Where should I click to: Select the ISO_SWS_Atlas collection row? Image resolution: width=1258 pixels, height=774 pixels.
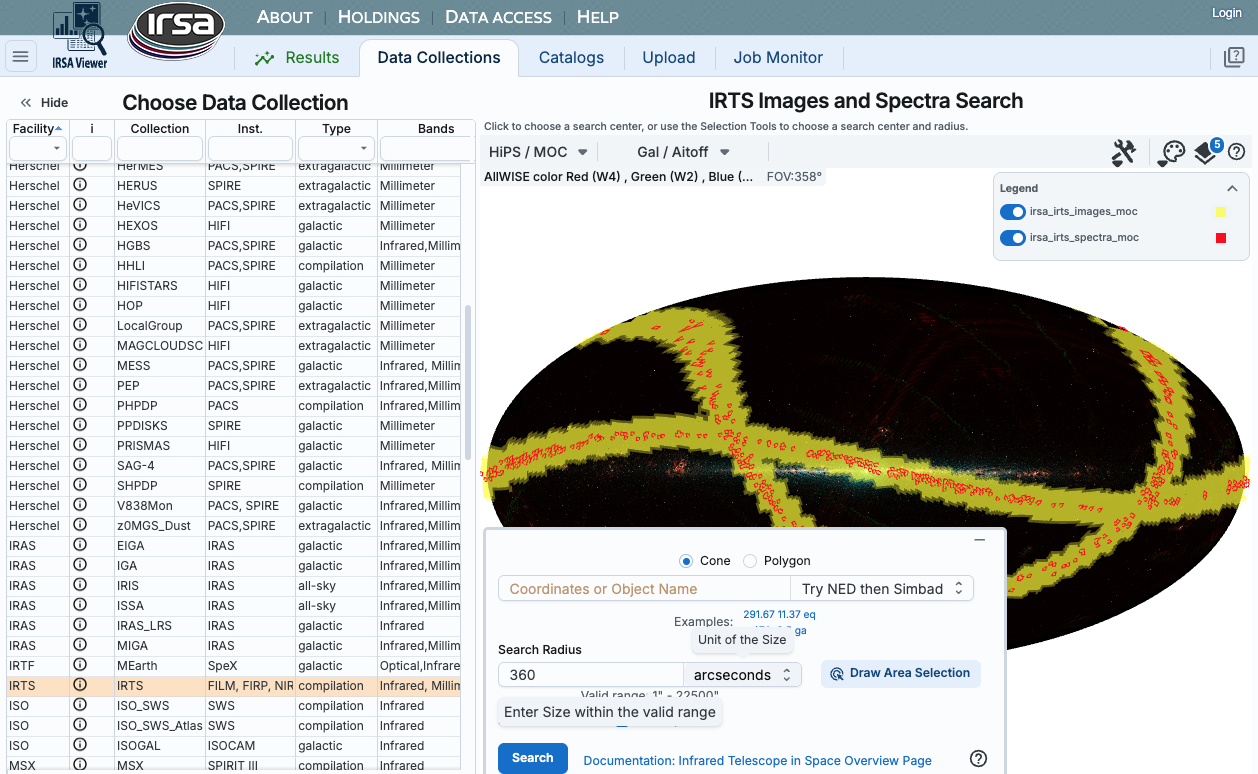[234, 725]
